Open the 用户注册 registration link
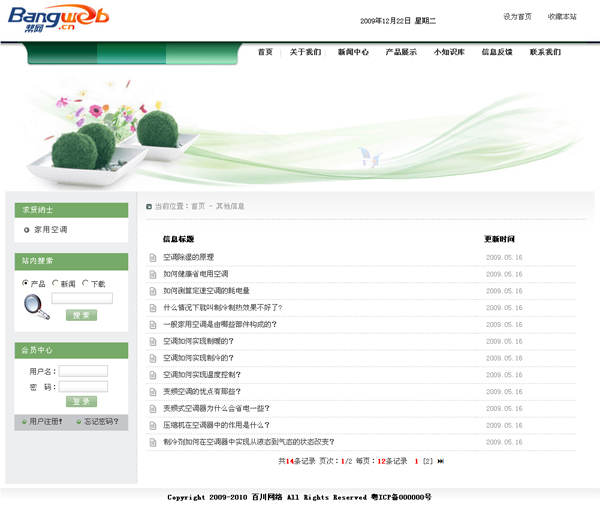 coord(44,421)
